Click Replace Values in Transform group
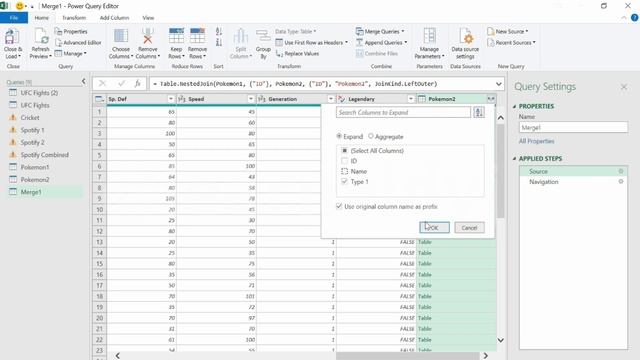This screenshot has width=640, height=360. pyautogui.click(x=298, y=53)
